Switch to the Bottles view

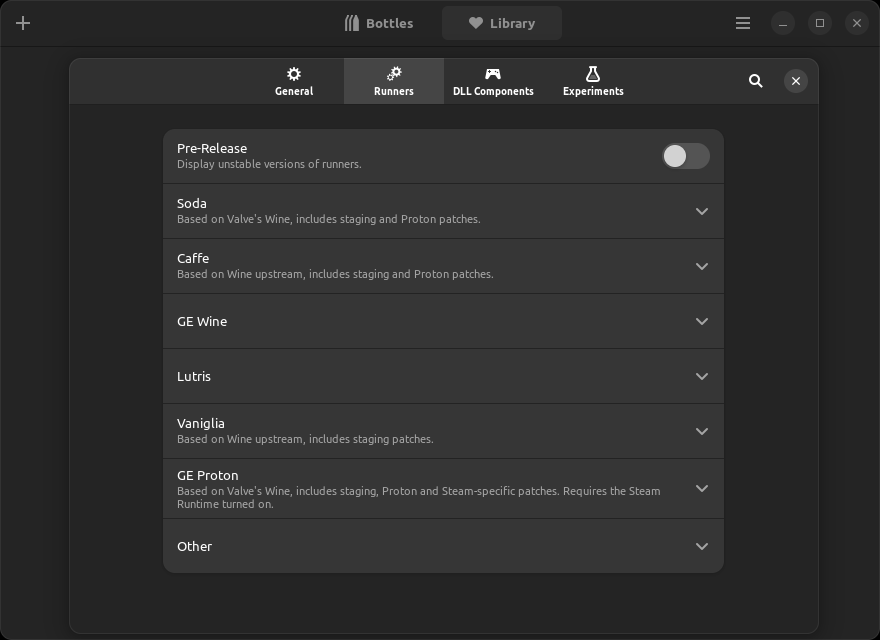(380, 22)
